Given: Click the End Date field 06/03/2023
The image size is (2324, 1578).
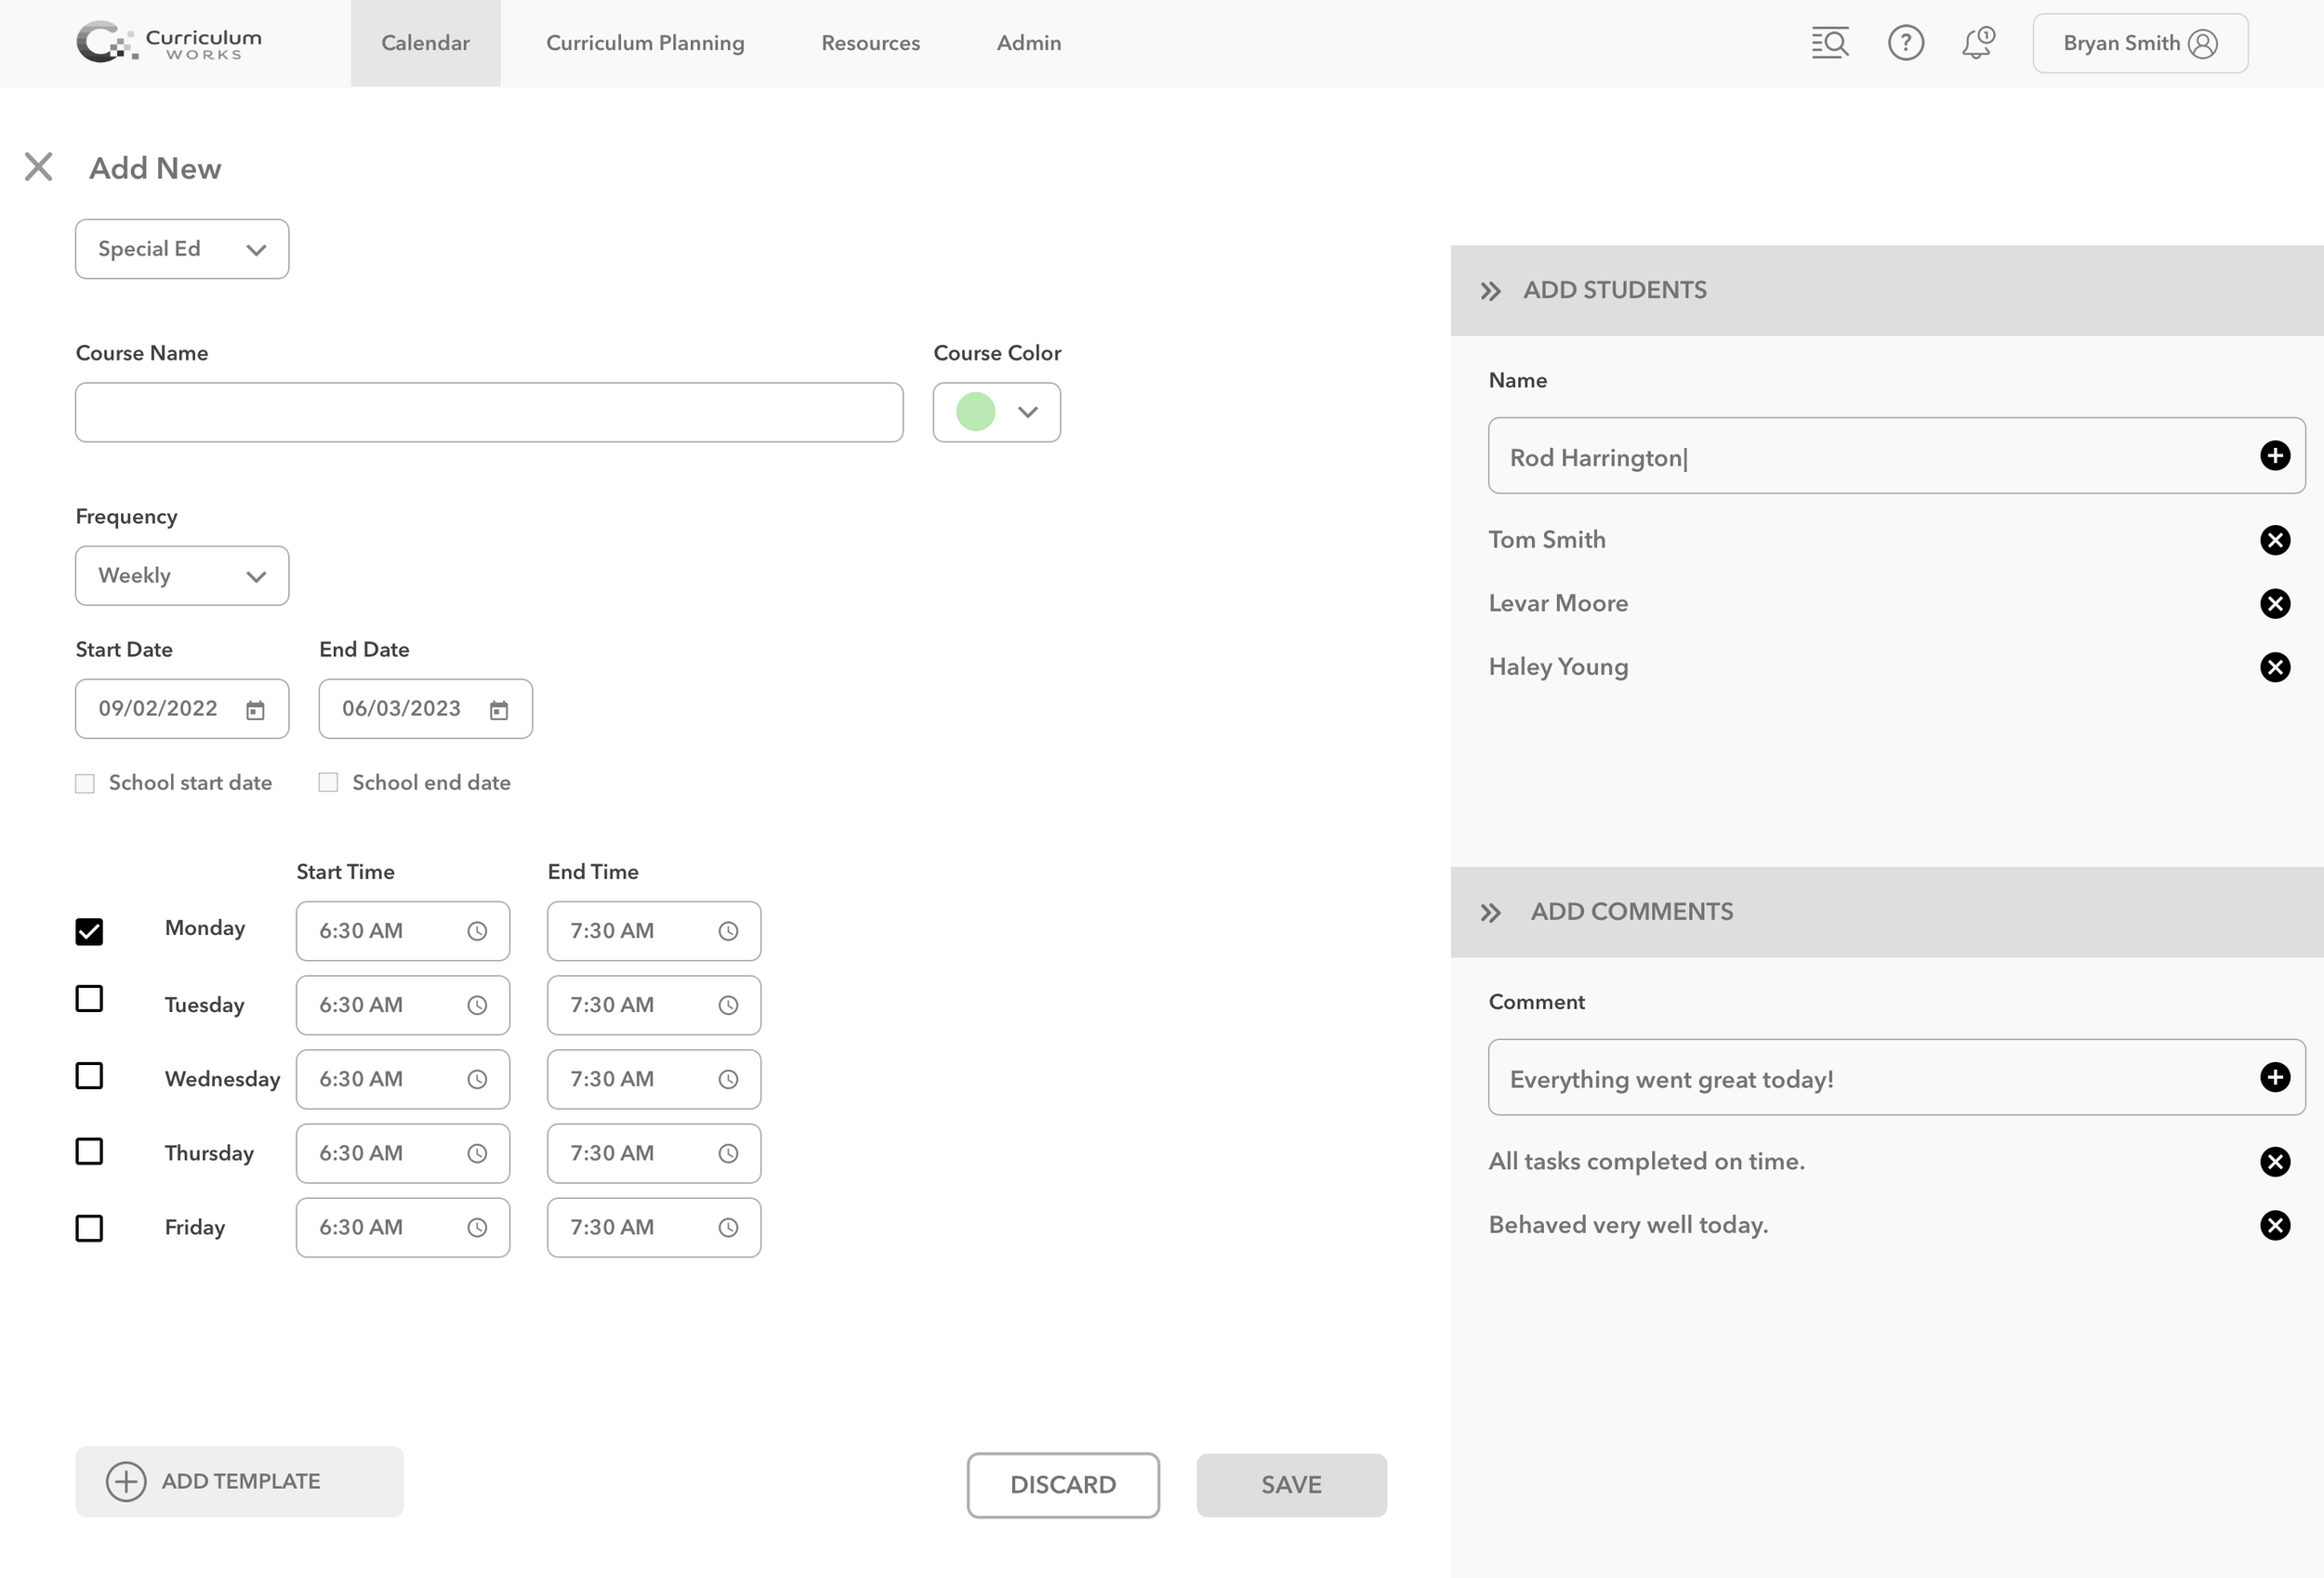Looking at the screenshot, I should (x=425, y=709).
